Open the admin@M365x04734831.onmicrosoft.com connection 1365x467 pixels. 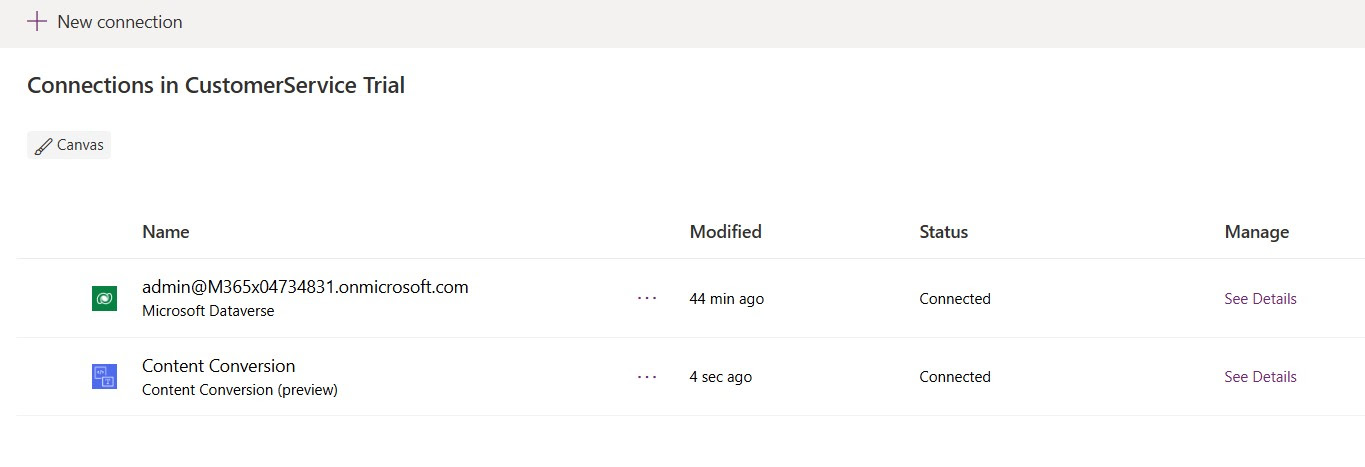click(x=305, y=287)
